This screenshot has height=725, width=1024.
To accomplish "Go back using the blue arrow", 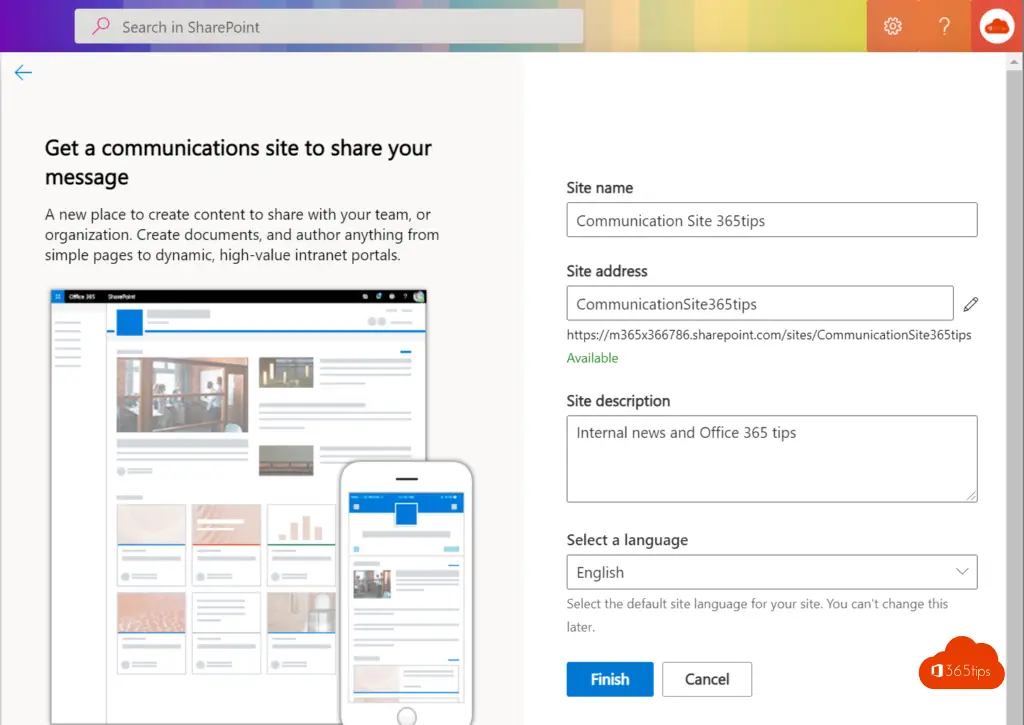I will click(x=23, y=72).
